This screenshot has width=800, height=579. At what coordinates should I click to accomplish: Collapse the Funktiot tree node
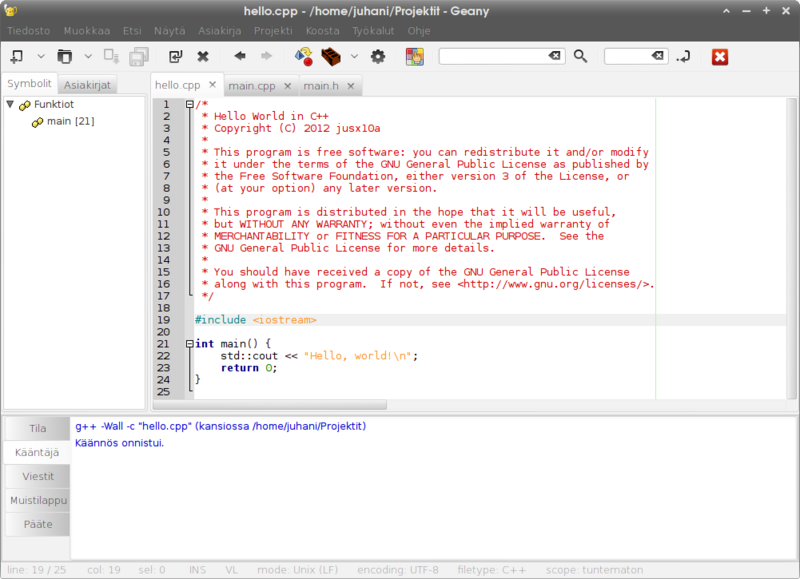tap(10, 104)
